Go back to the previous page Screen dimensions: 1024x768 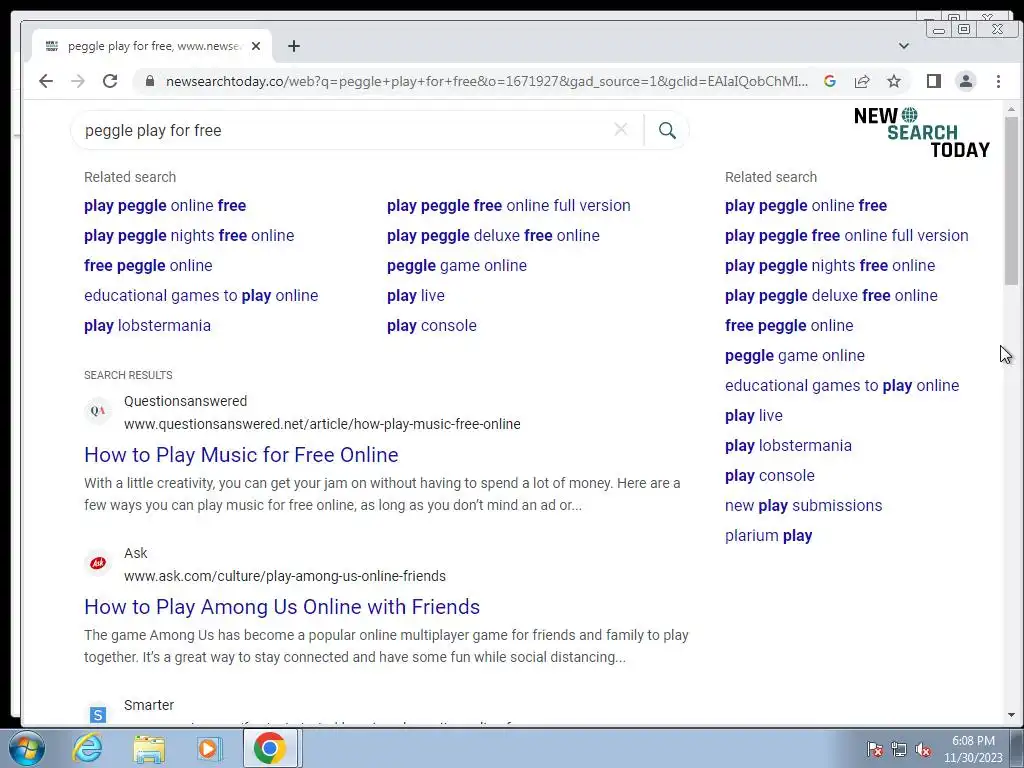[46, 81]
